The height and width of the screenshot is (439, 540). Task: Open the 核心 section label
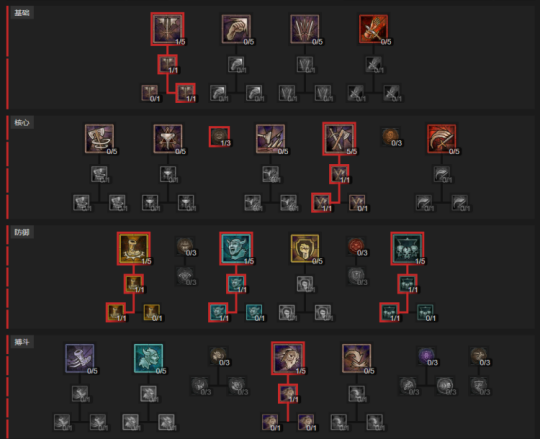pos(22,123)
